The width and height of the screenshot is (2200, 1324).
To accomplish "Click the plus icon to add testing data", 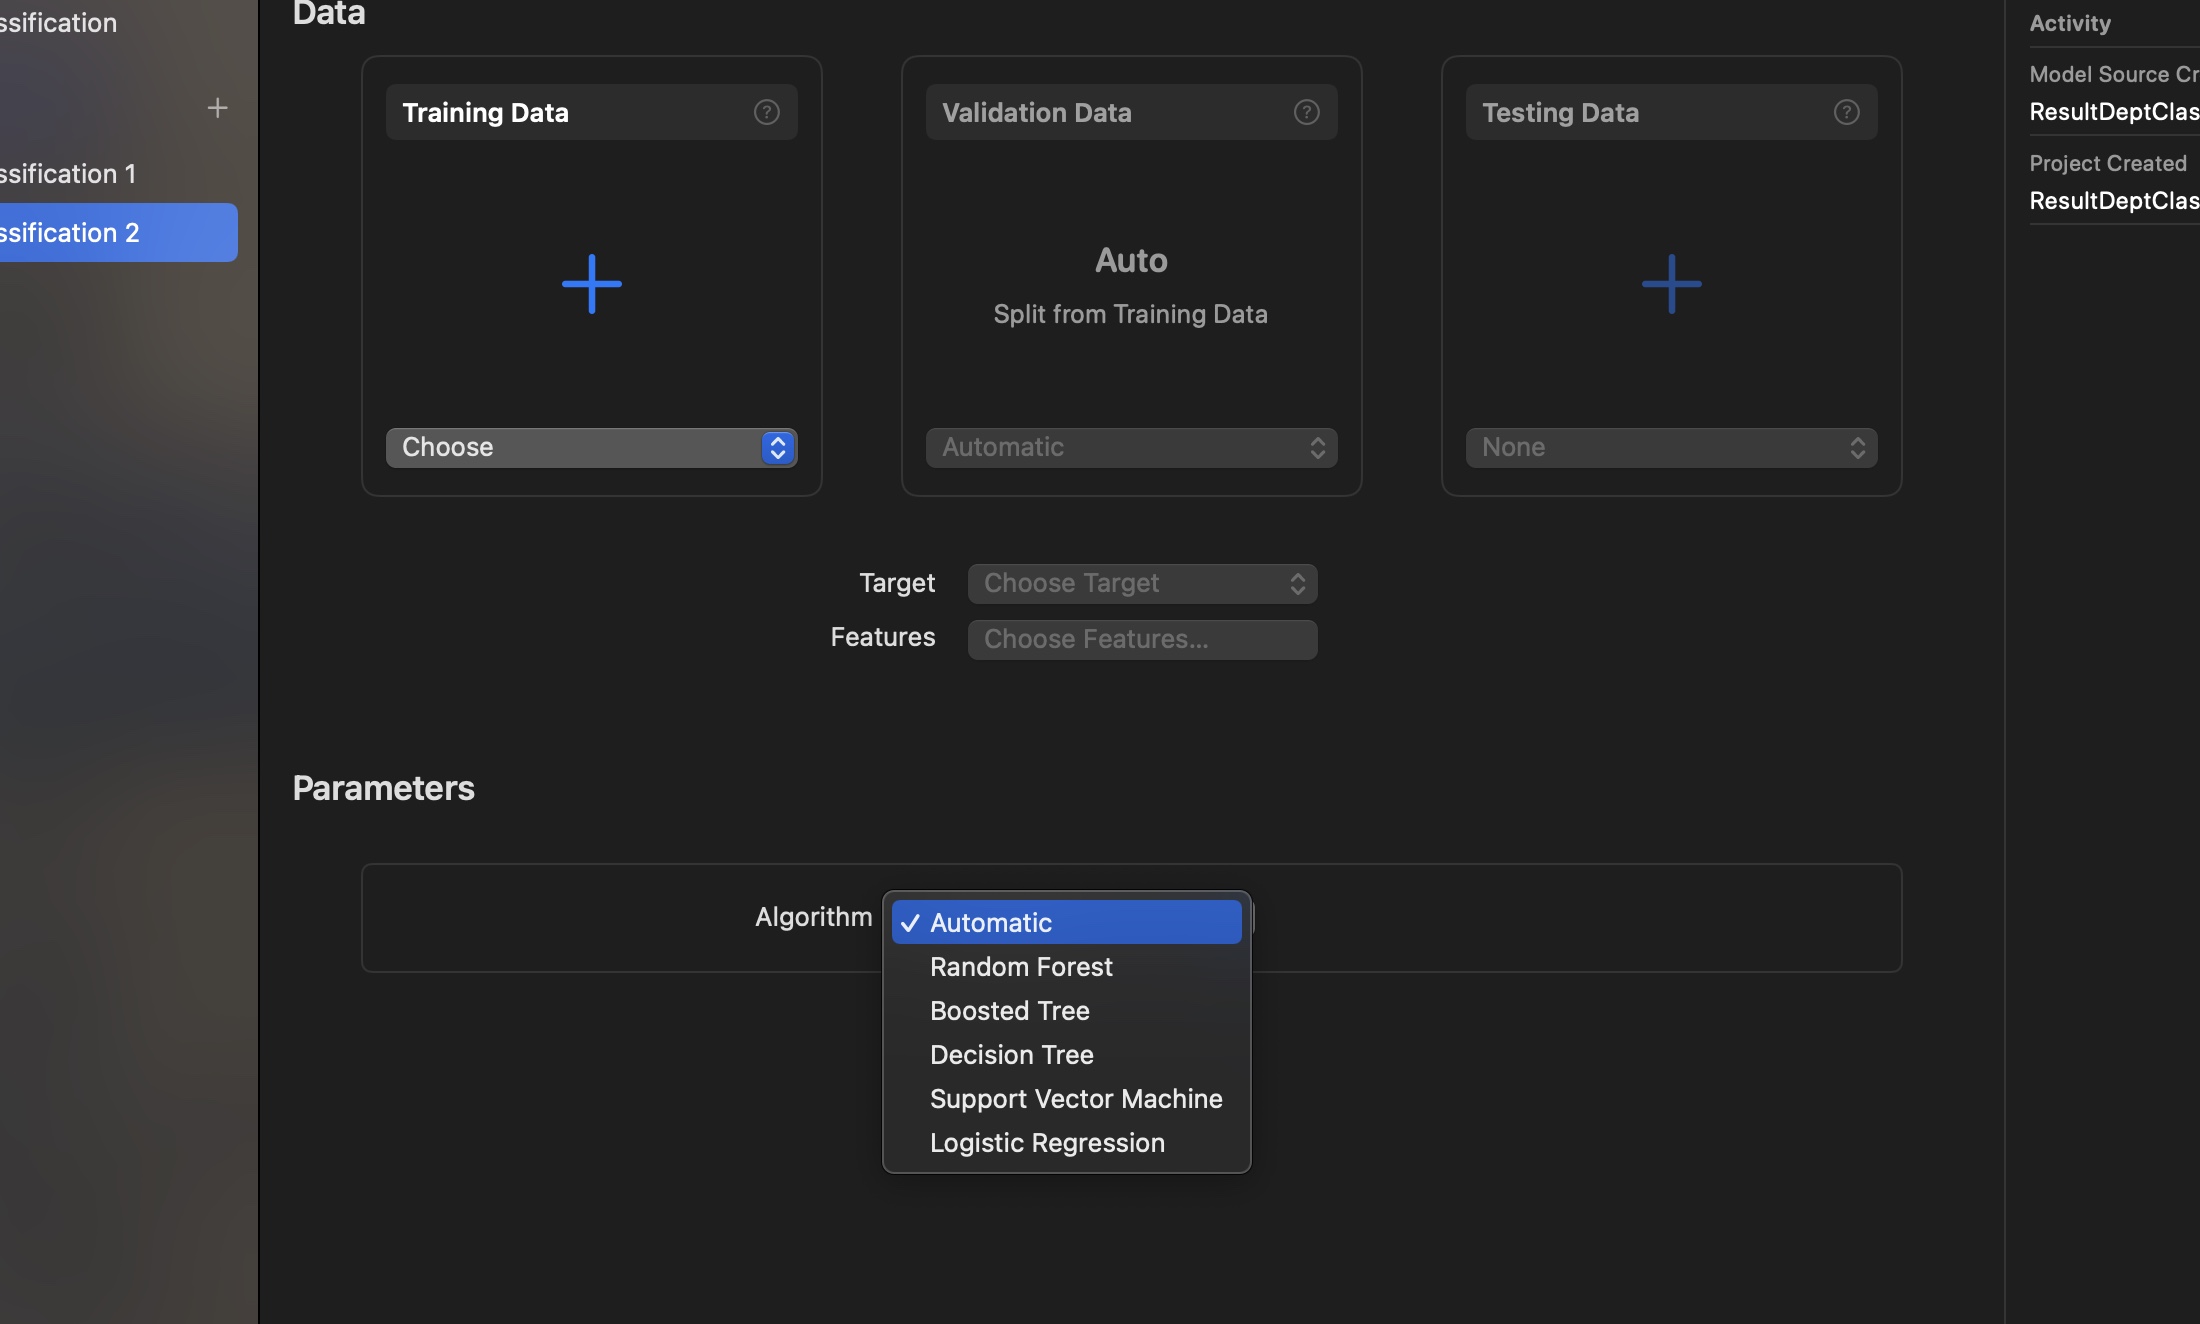I will point(1671,284).
